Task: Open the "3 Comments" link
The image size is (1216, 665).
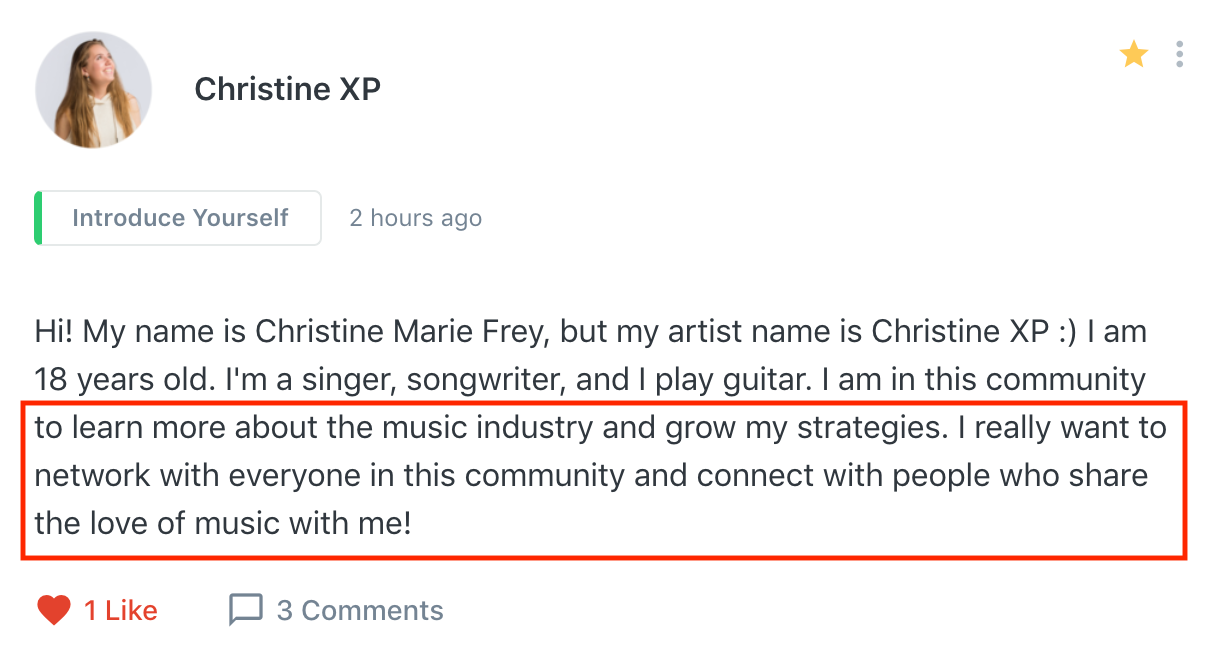Action: click(x=359, y=610)
